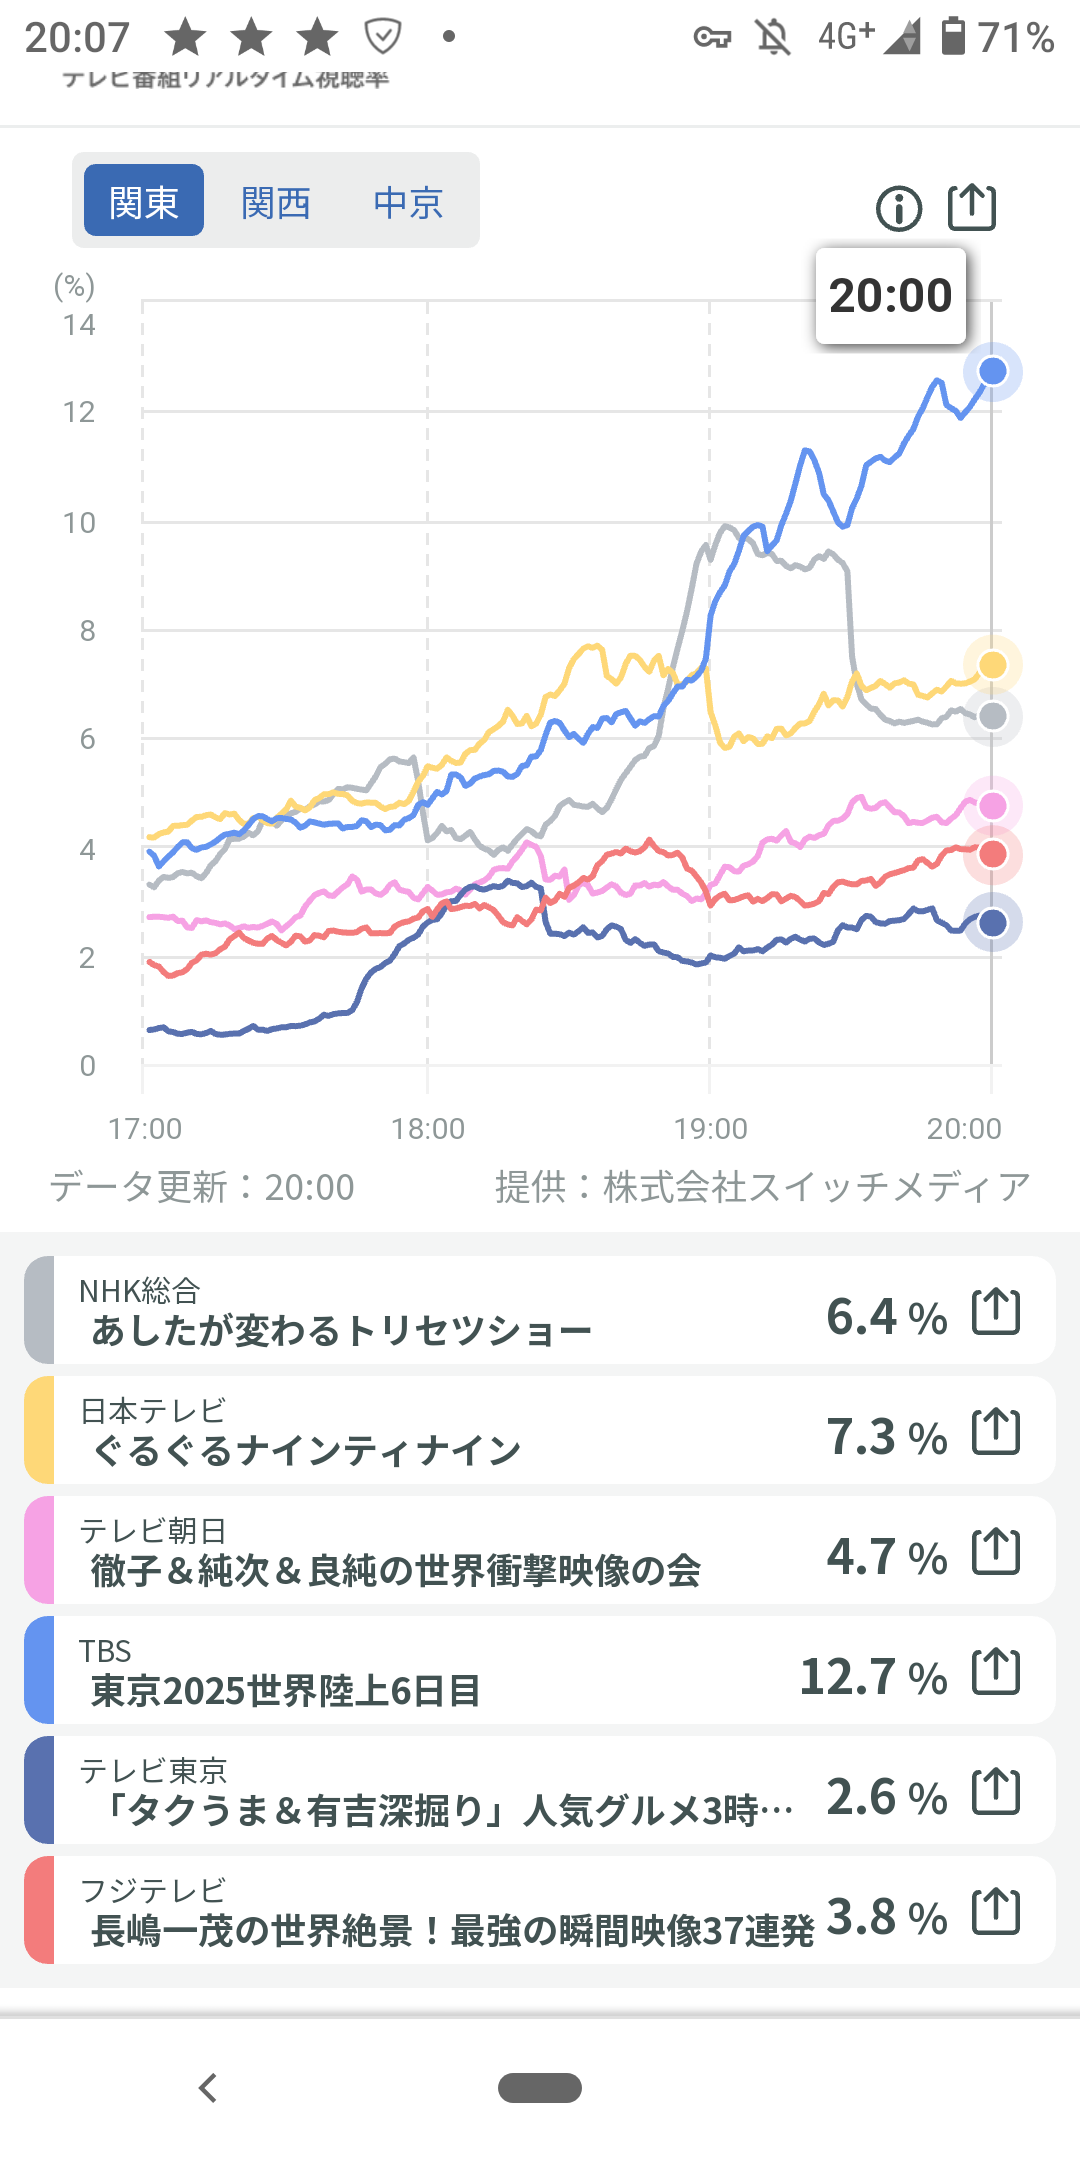The width and height of the screenshot is (1080, 2160).
Task: Switch to the 関西 region tab
Action: click(276, 201)
